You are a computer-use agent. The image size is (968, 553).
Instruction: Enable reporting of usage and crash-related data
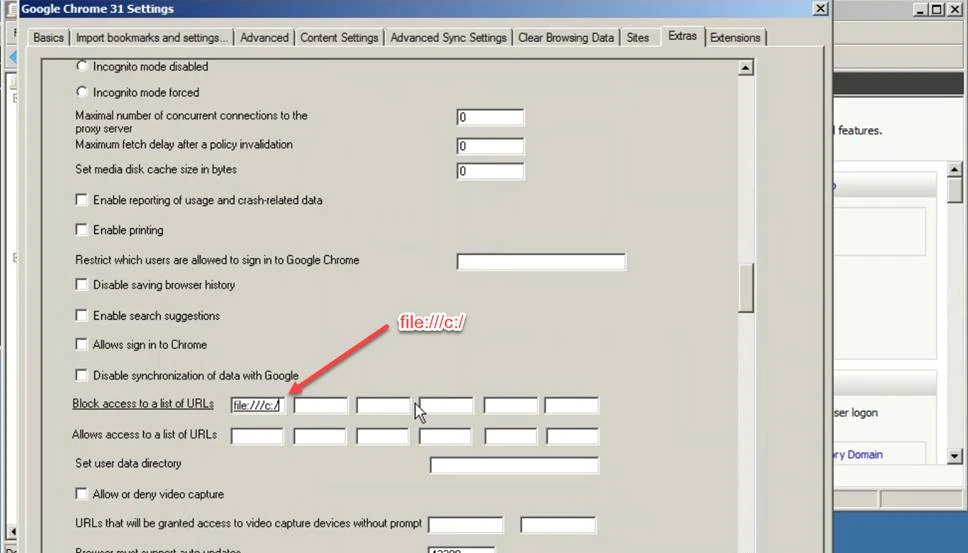tap(82, 200)
